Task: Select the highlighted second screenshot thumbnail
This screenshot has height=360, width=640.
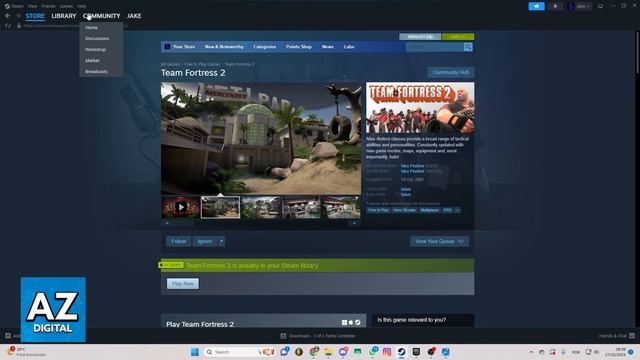Action: click(x=220, y=207)
